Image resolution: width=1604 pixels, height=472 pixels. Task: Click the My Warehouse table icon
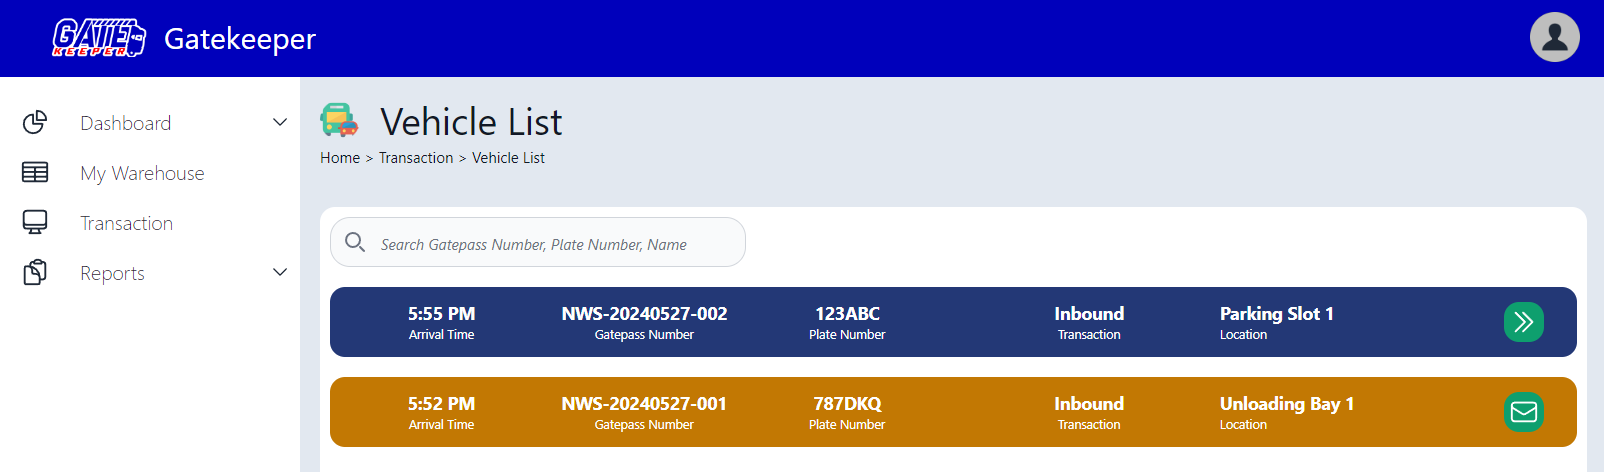pyautogui.click(x=35, y=172)
